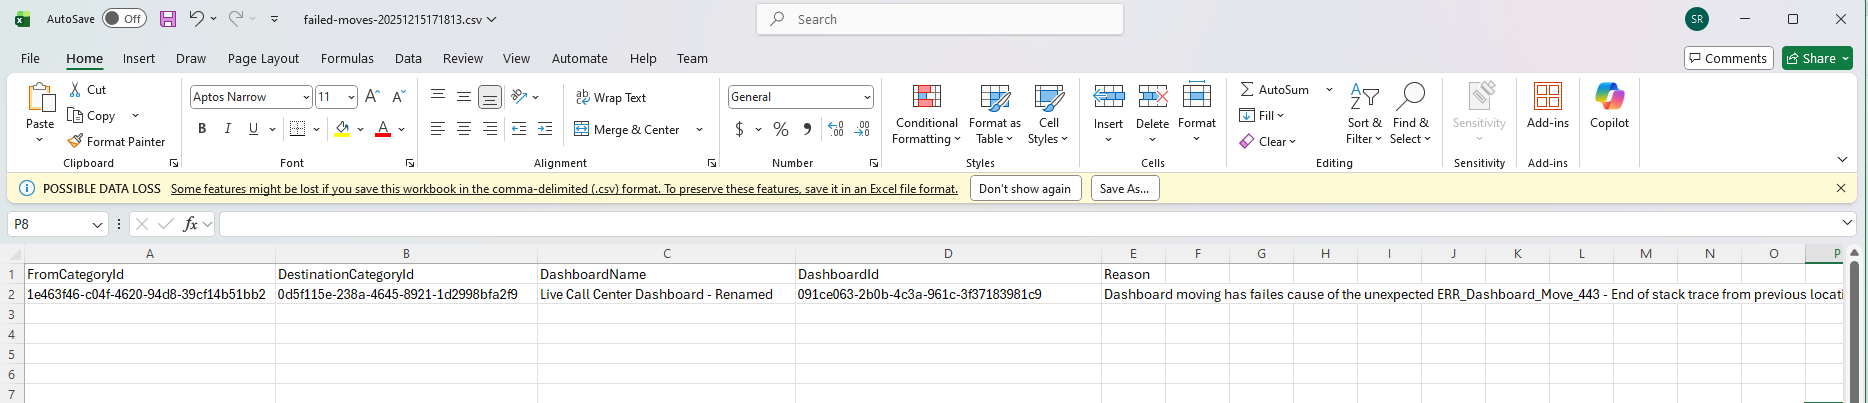The image size is (1868, 403).
Task: Click the Center alignment icon
Action: [x=464, y=129]
